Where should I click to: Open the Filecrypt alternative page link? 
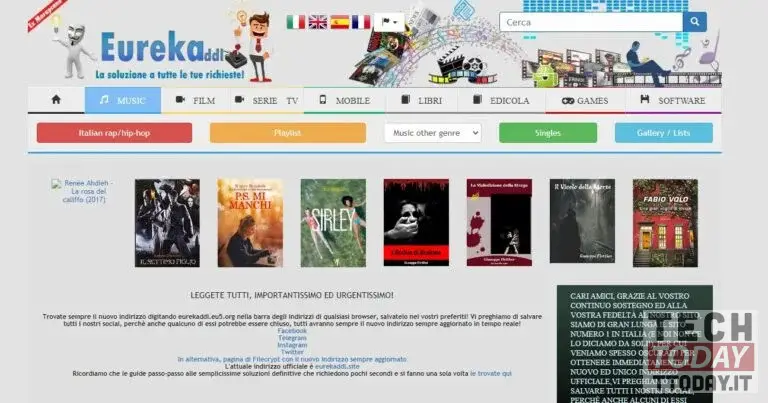pyautogui.click(x=292, y=359)
